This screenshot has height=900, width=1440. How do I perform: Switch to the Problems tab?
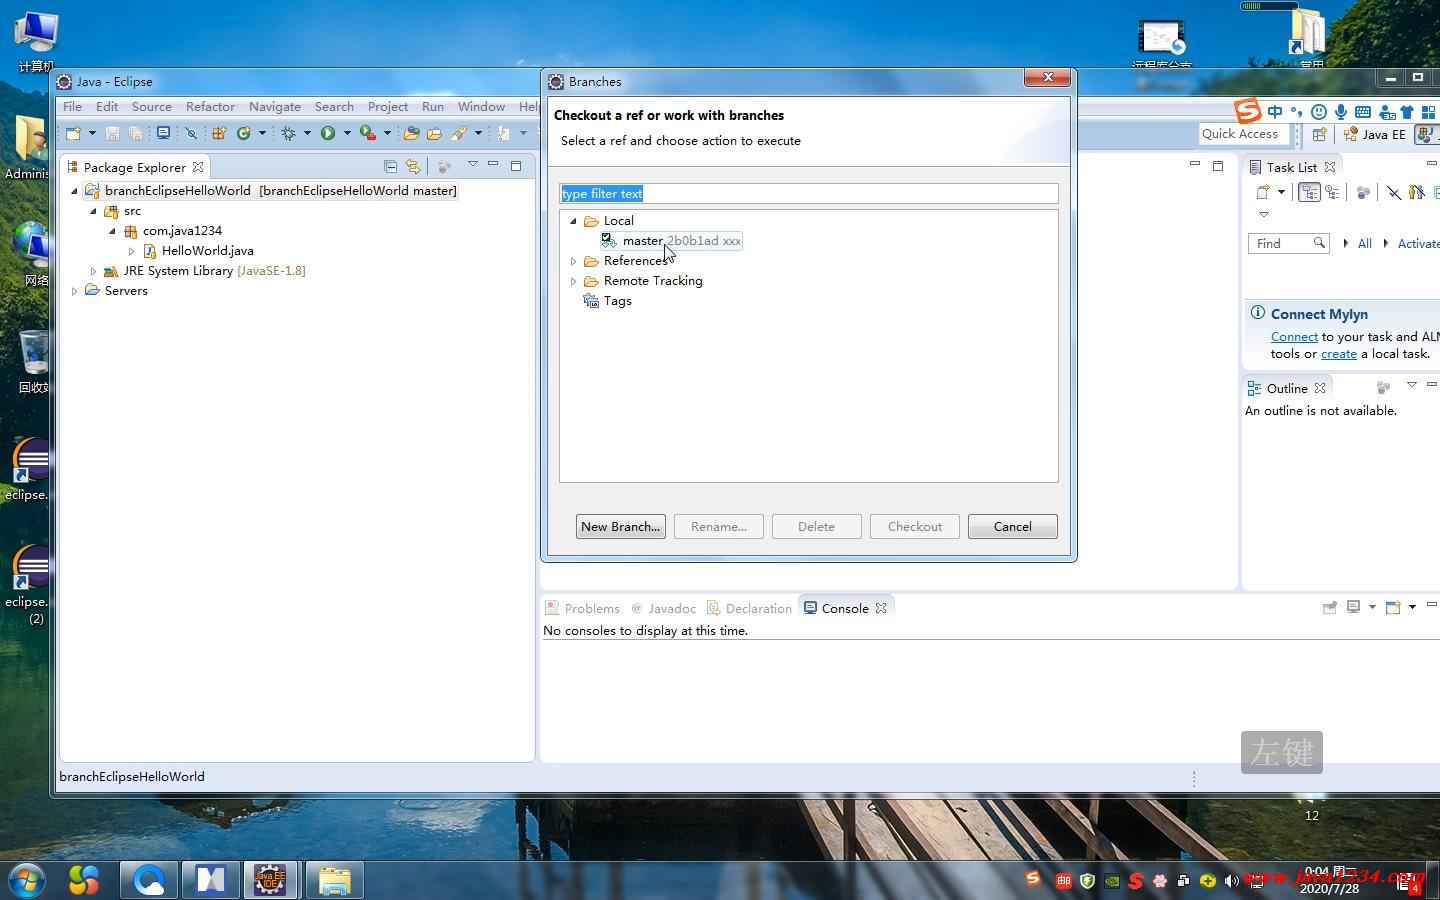pos(591,608)
